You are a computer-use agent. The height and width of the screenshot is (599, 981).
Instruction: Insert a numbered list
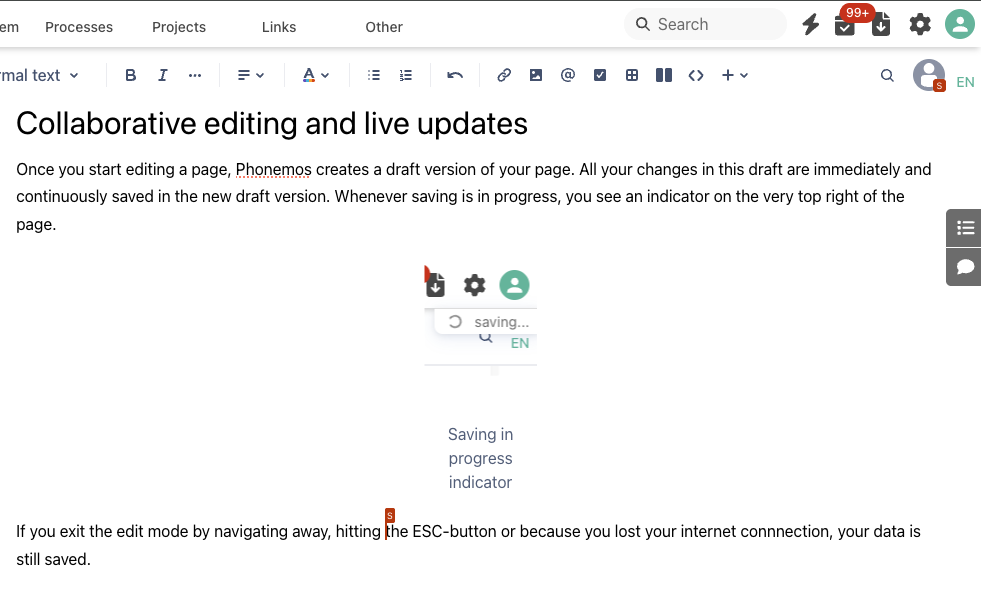pos(406,75)
